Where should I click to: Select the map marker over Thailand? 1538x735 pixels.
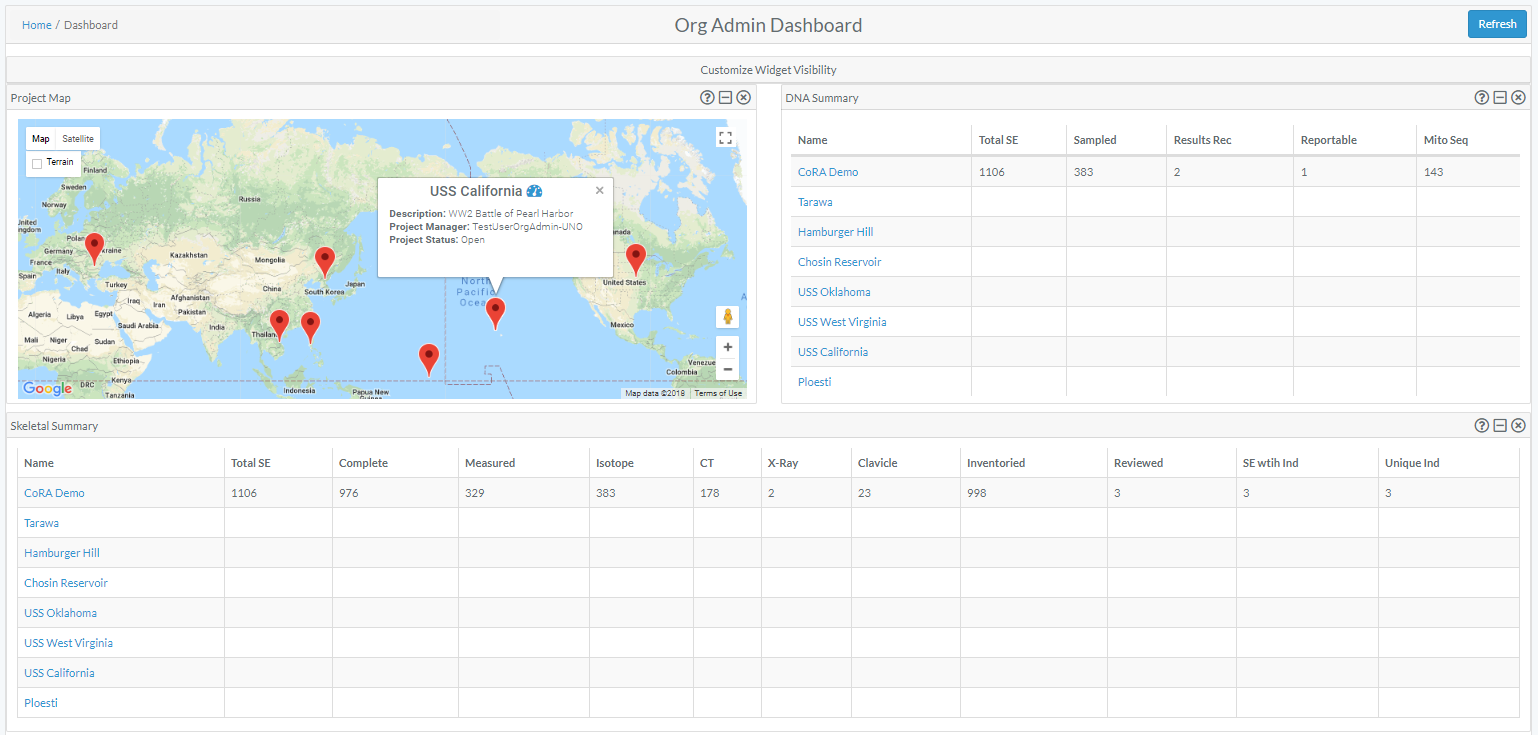point(279,326)
